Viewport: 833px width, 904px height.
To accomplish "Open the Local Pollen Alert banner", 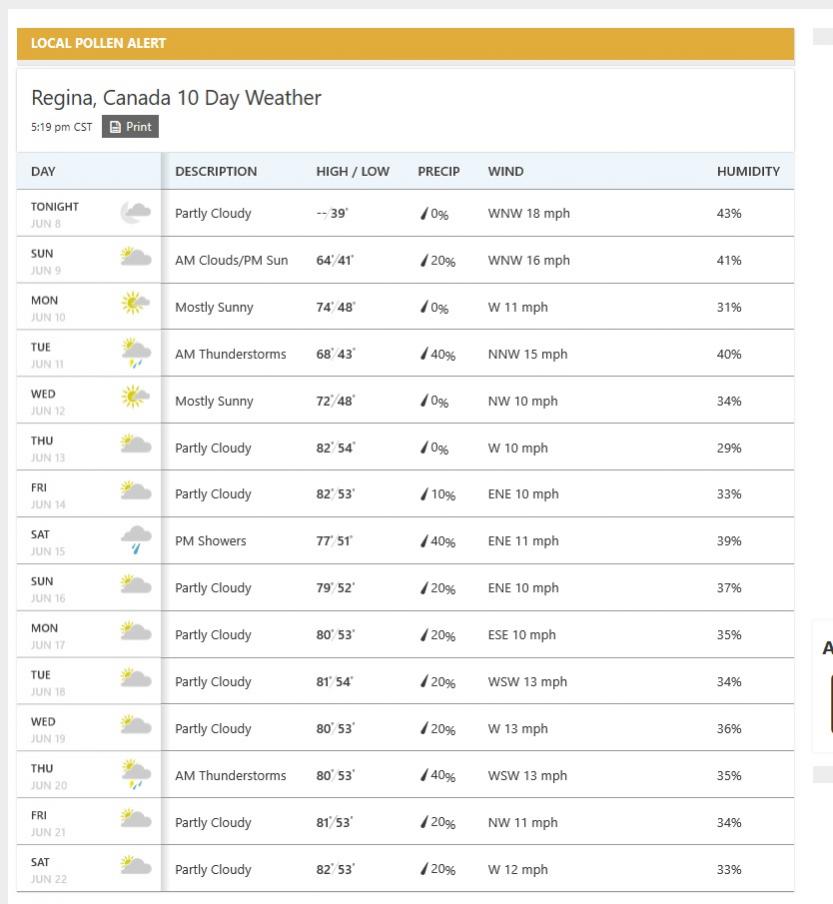I will (x=405, y=43).
